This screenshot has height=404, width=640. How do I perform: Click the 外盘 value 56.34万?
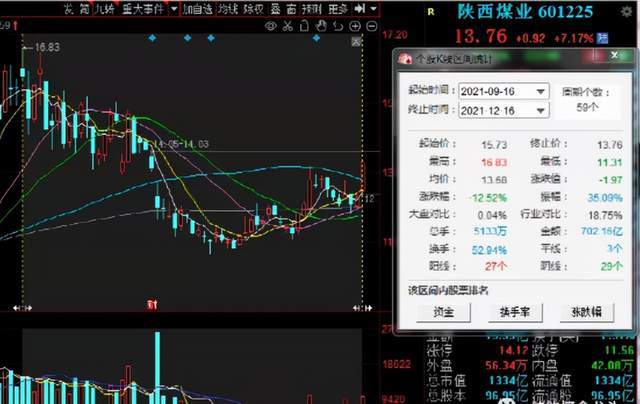click(x=506, y=365)
